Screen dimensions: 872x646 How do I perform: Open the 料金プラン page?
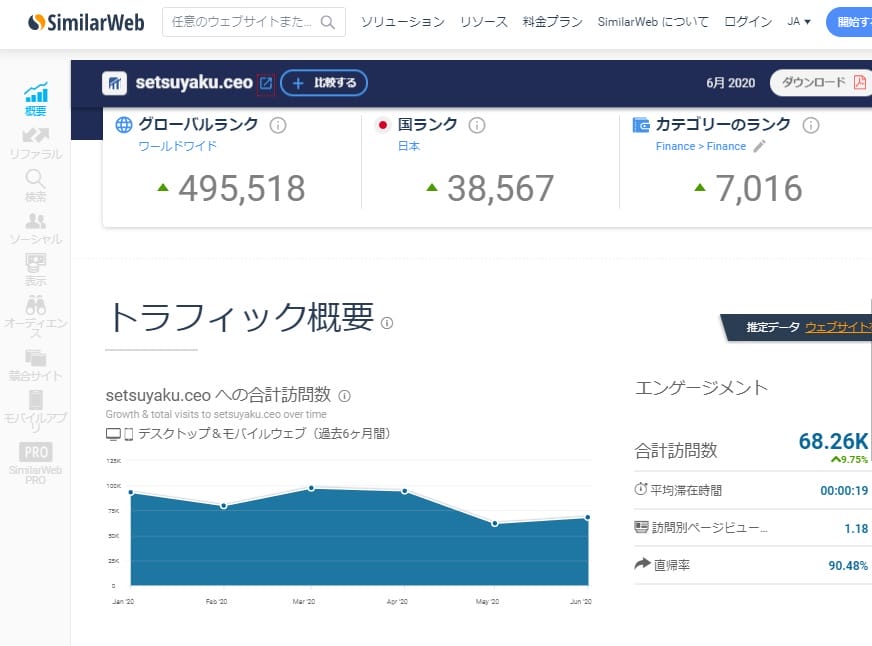pyautogui.click(x=552, y=22)
